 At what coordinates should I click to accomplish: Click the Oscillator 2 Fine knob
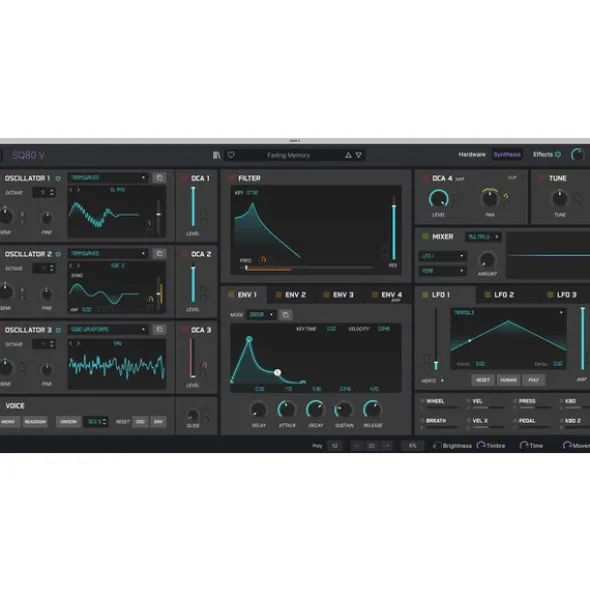pyautogui.click(x=46, y=294)
